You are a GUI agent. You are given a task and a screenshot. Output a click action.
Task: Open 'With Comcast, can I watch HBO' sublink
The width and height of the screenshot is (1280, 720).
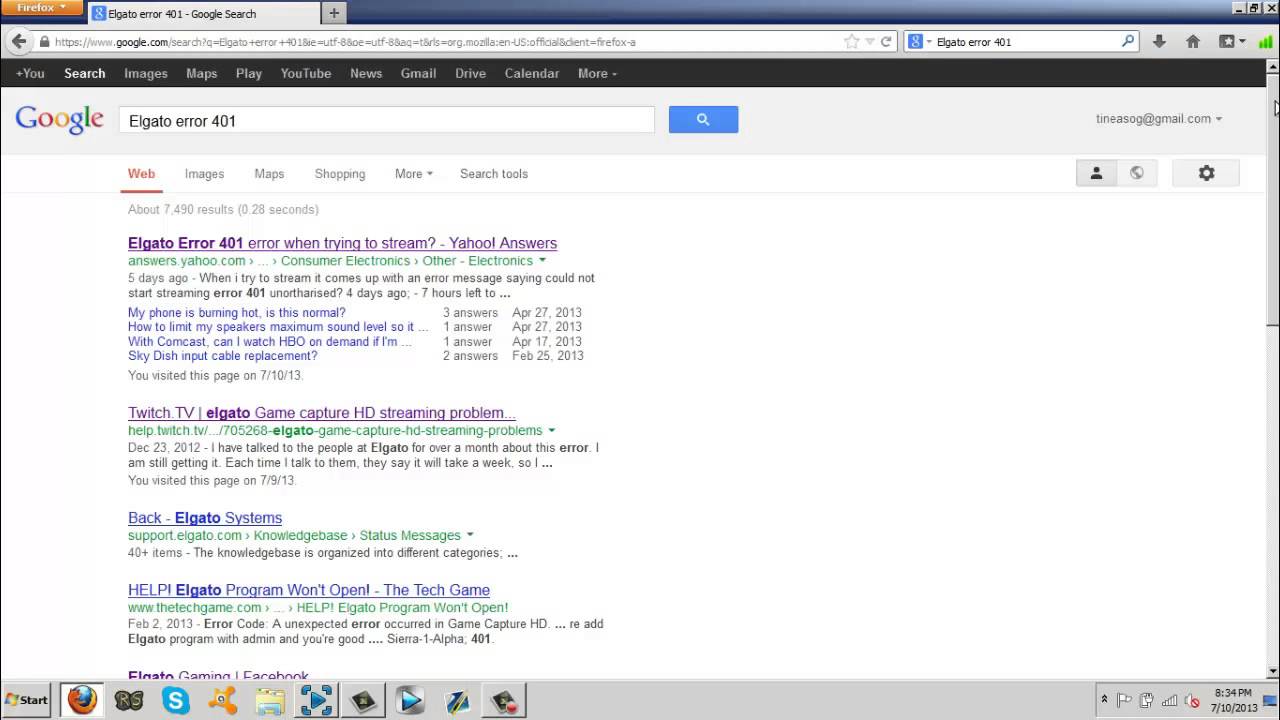[x=270, y=341]
